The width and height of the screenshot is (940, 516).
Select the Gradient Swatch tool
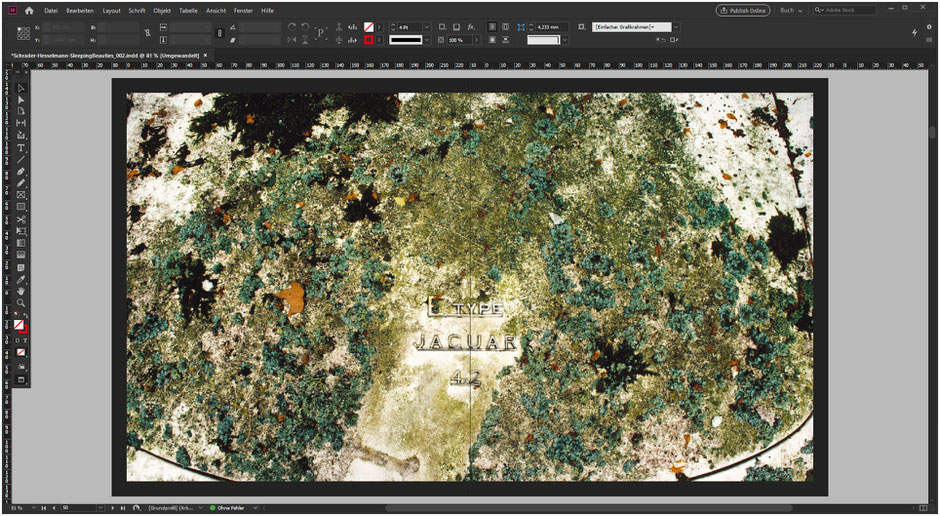[x=21, y=243]
